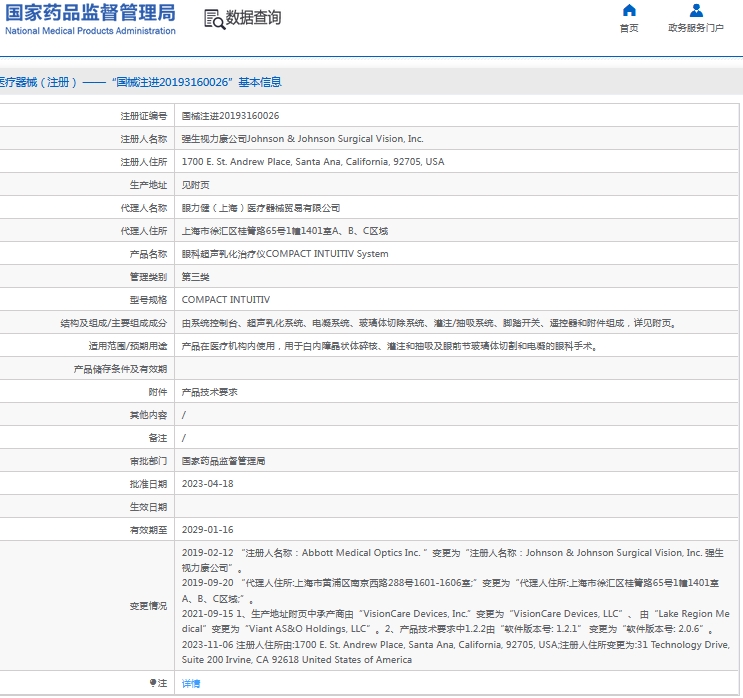
Task: Select the 生效日期 label cell
Action: [148, 507]
